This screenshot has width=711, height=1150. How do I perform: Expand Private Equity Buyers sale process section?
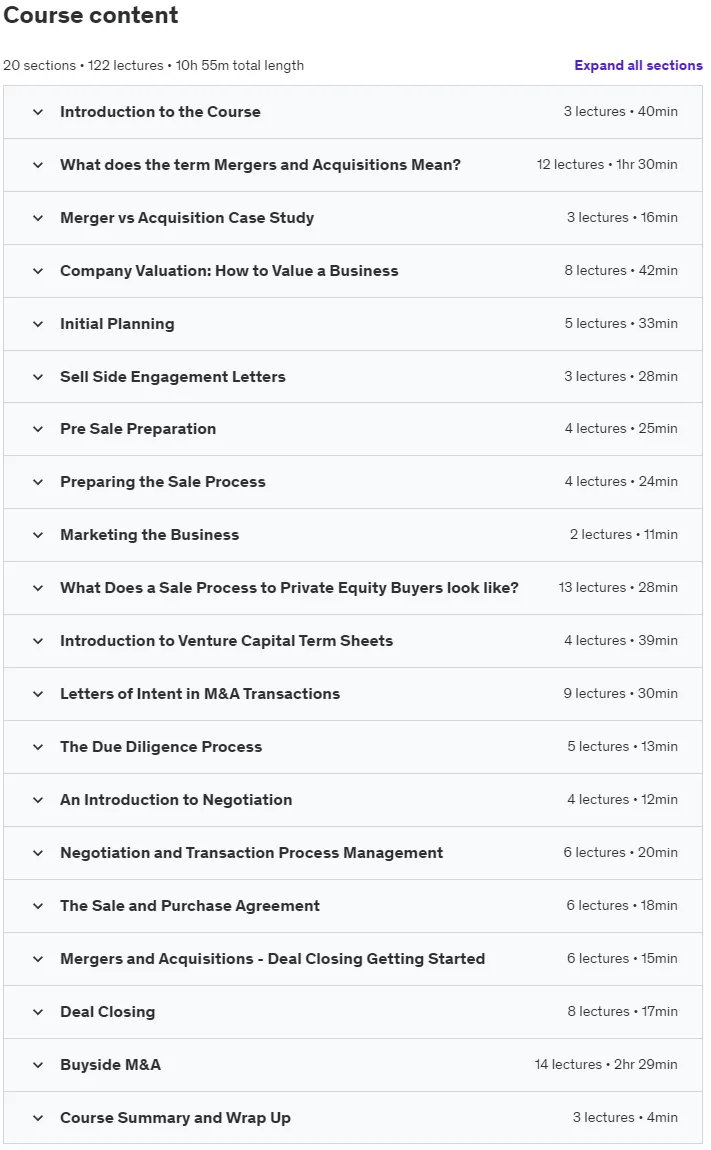353,588
